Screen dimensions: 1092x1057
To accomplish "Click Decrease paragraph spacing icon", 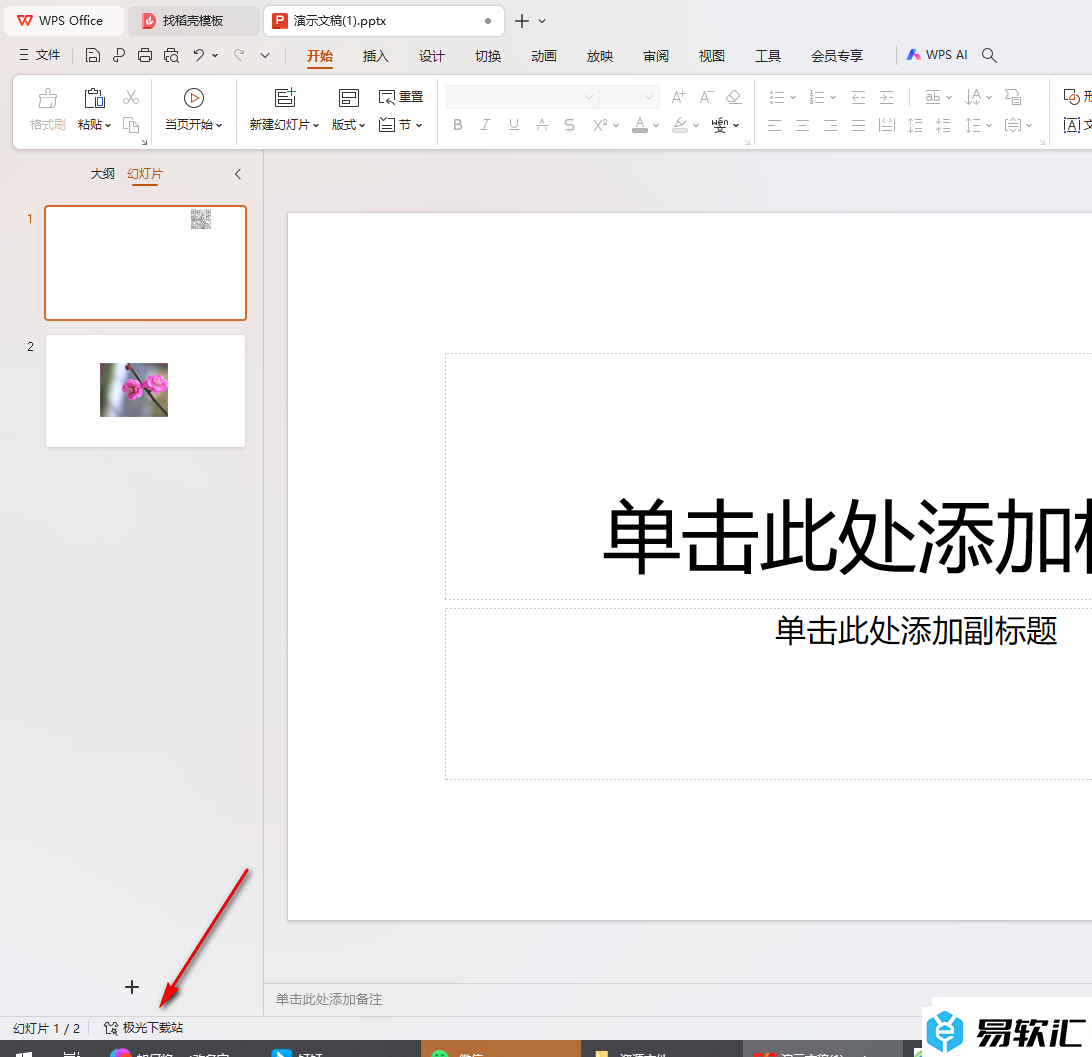I will (942, 125).
